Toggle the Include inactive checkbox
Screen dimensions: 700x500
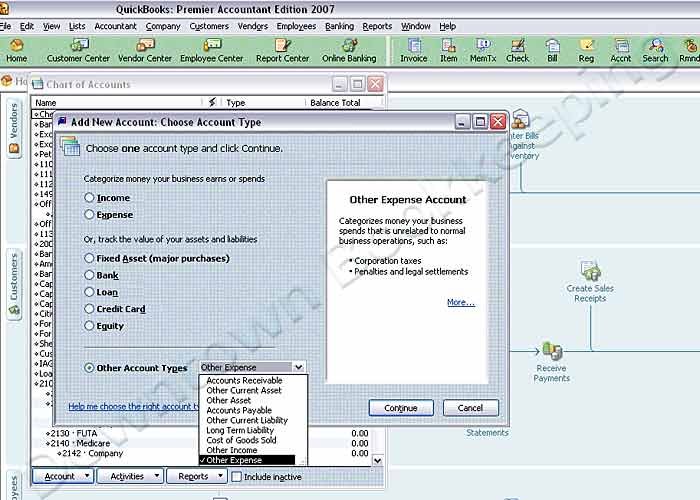click(237, 476)
